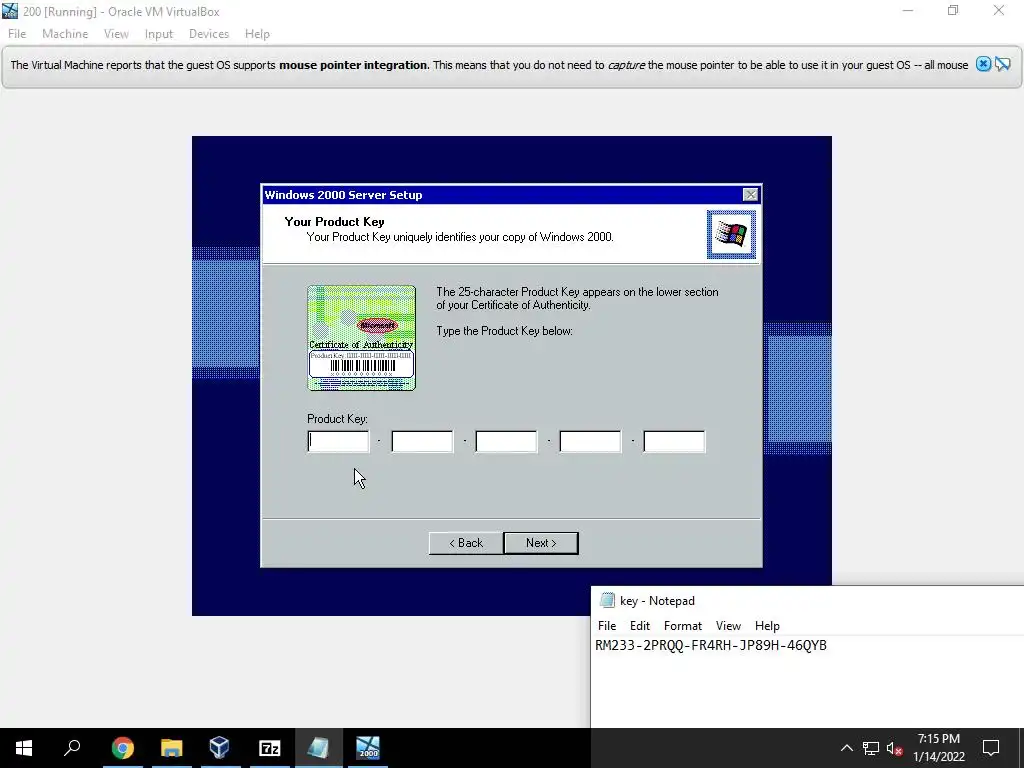Show hidden system tray icons
This screenshot has height=768, width=1024.
coord(846,748)
